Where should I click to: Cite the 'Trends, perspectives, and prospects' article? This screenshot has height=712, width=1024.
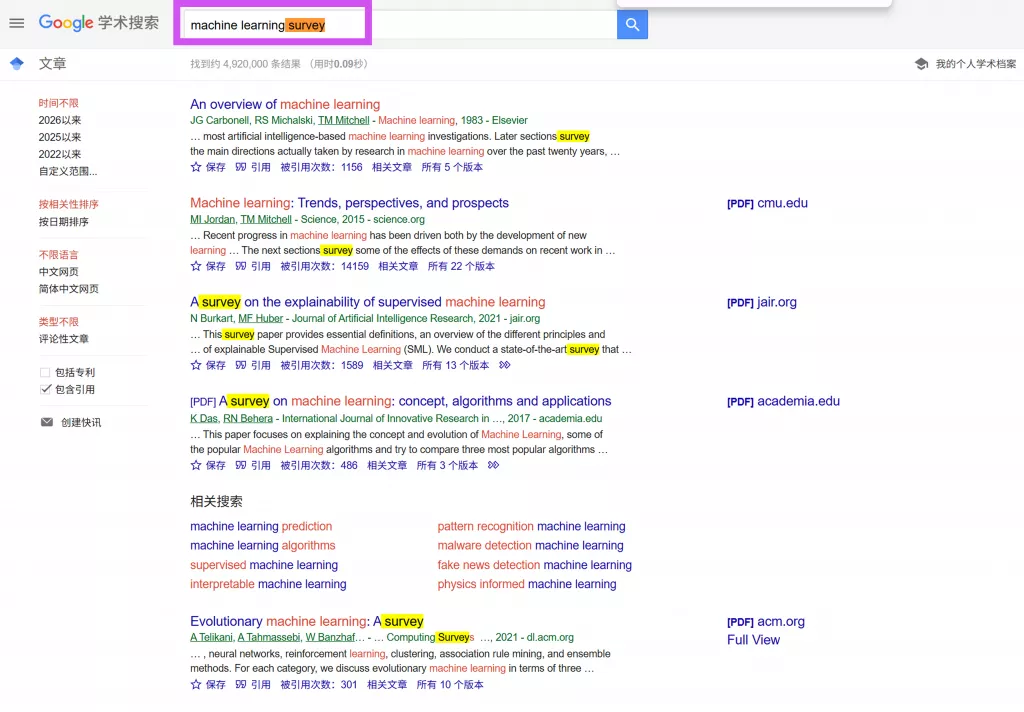point(253,267)
